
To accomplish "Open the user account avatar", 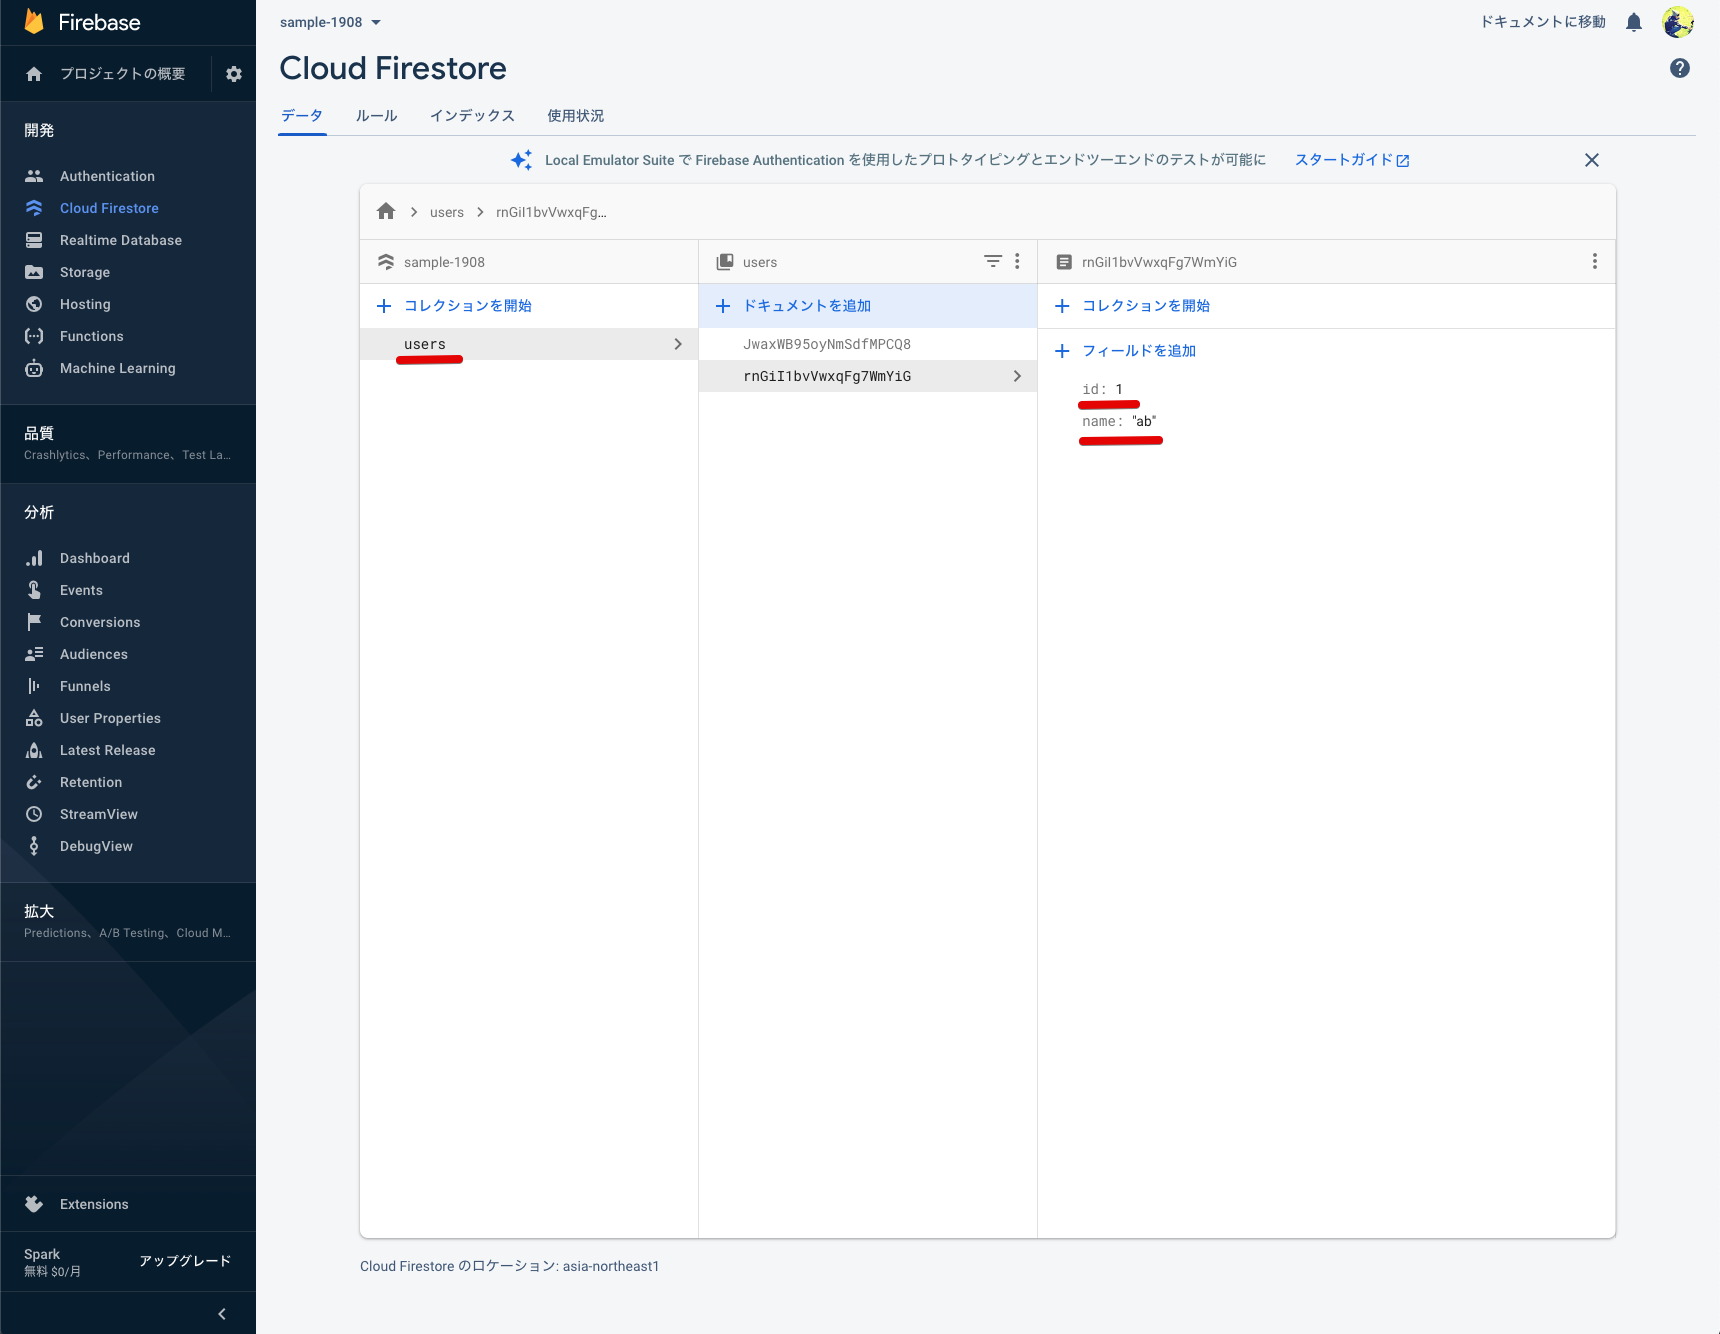I will [x=1678, y=22].
